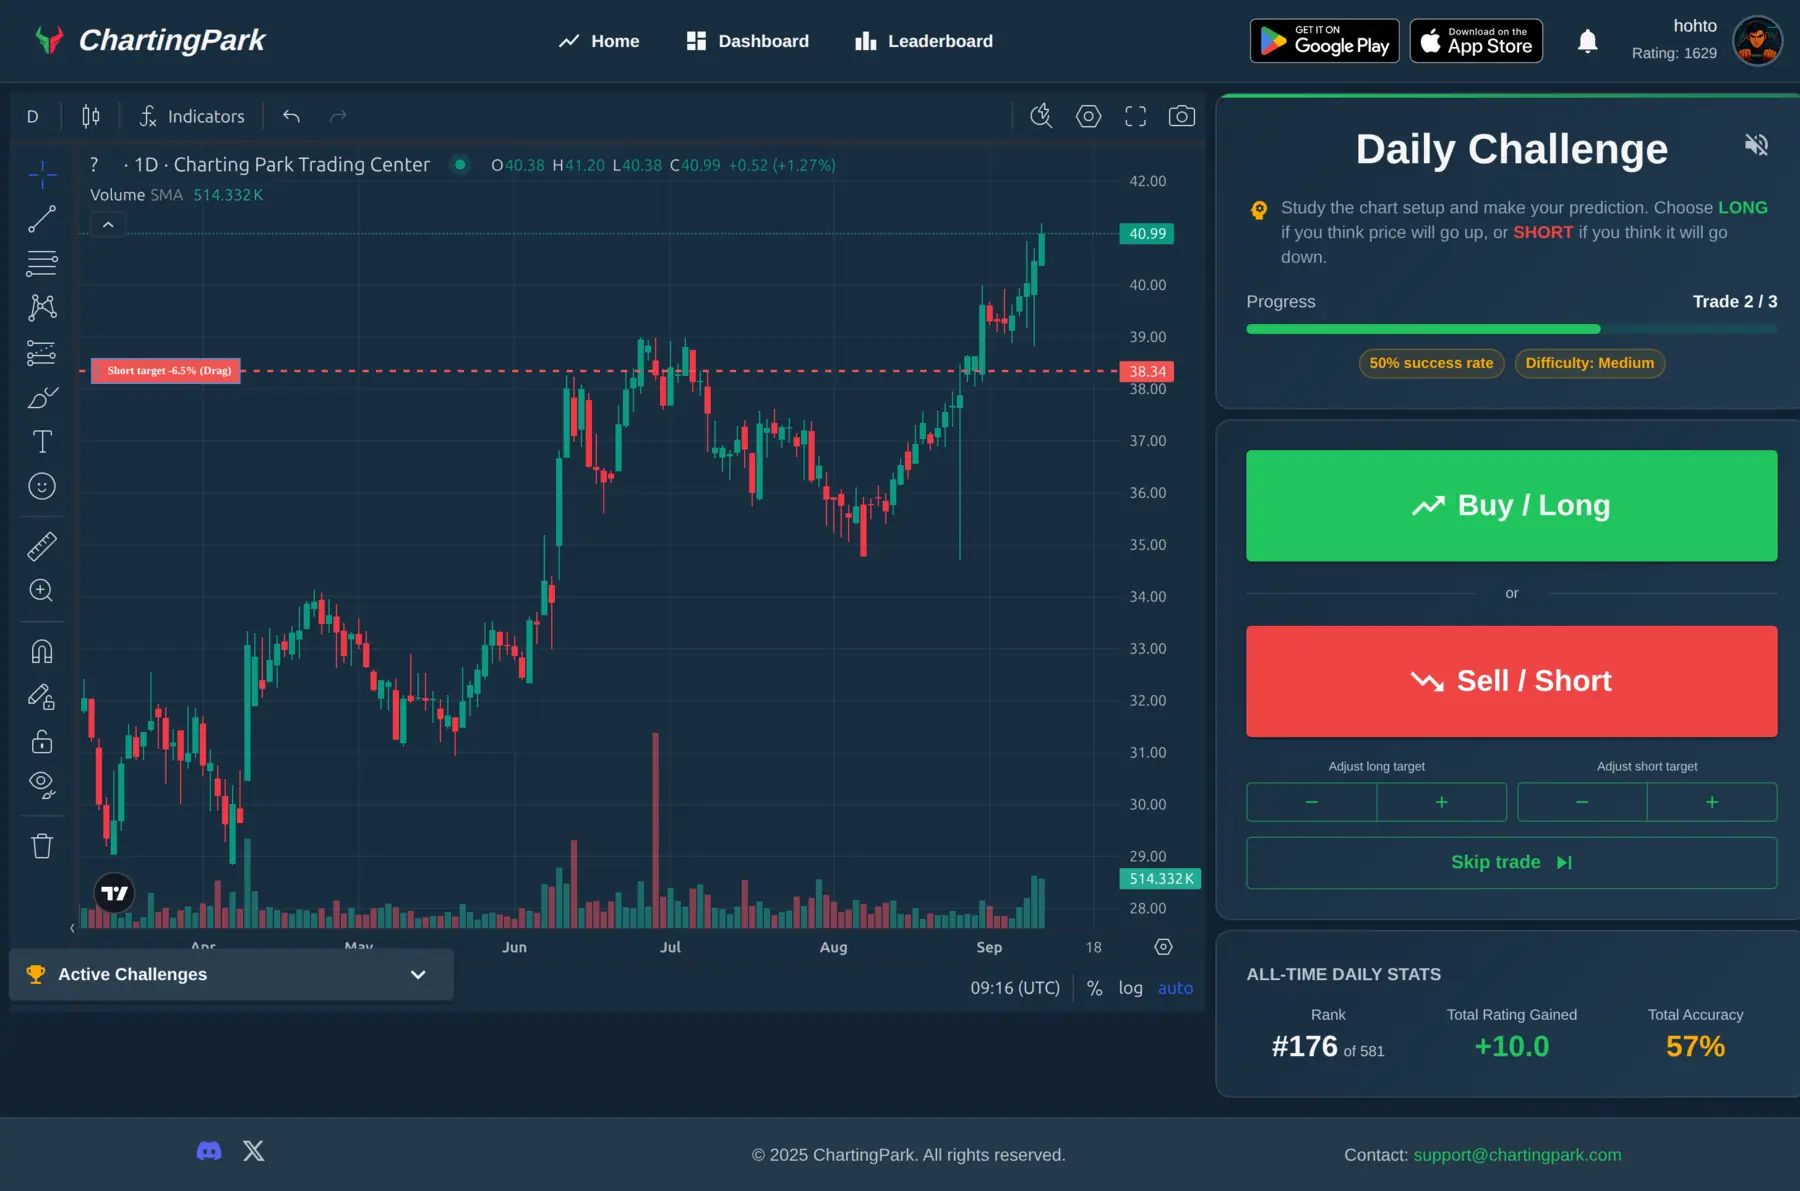
Task: Open notifications bell
Action: pos(1587,41)
